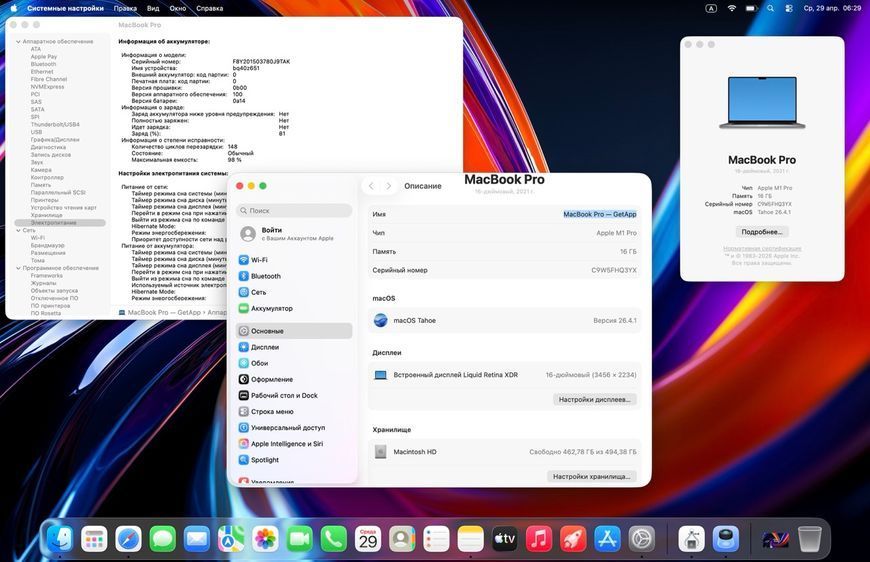This screenshot has height=562, width=870.
Task: Click Bluetooth icon in Settings sidebar
Action: point(244,276)
